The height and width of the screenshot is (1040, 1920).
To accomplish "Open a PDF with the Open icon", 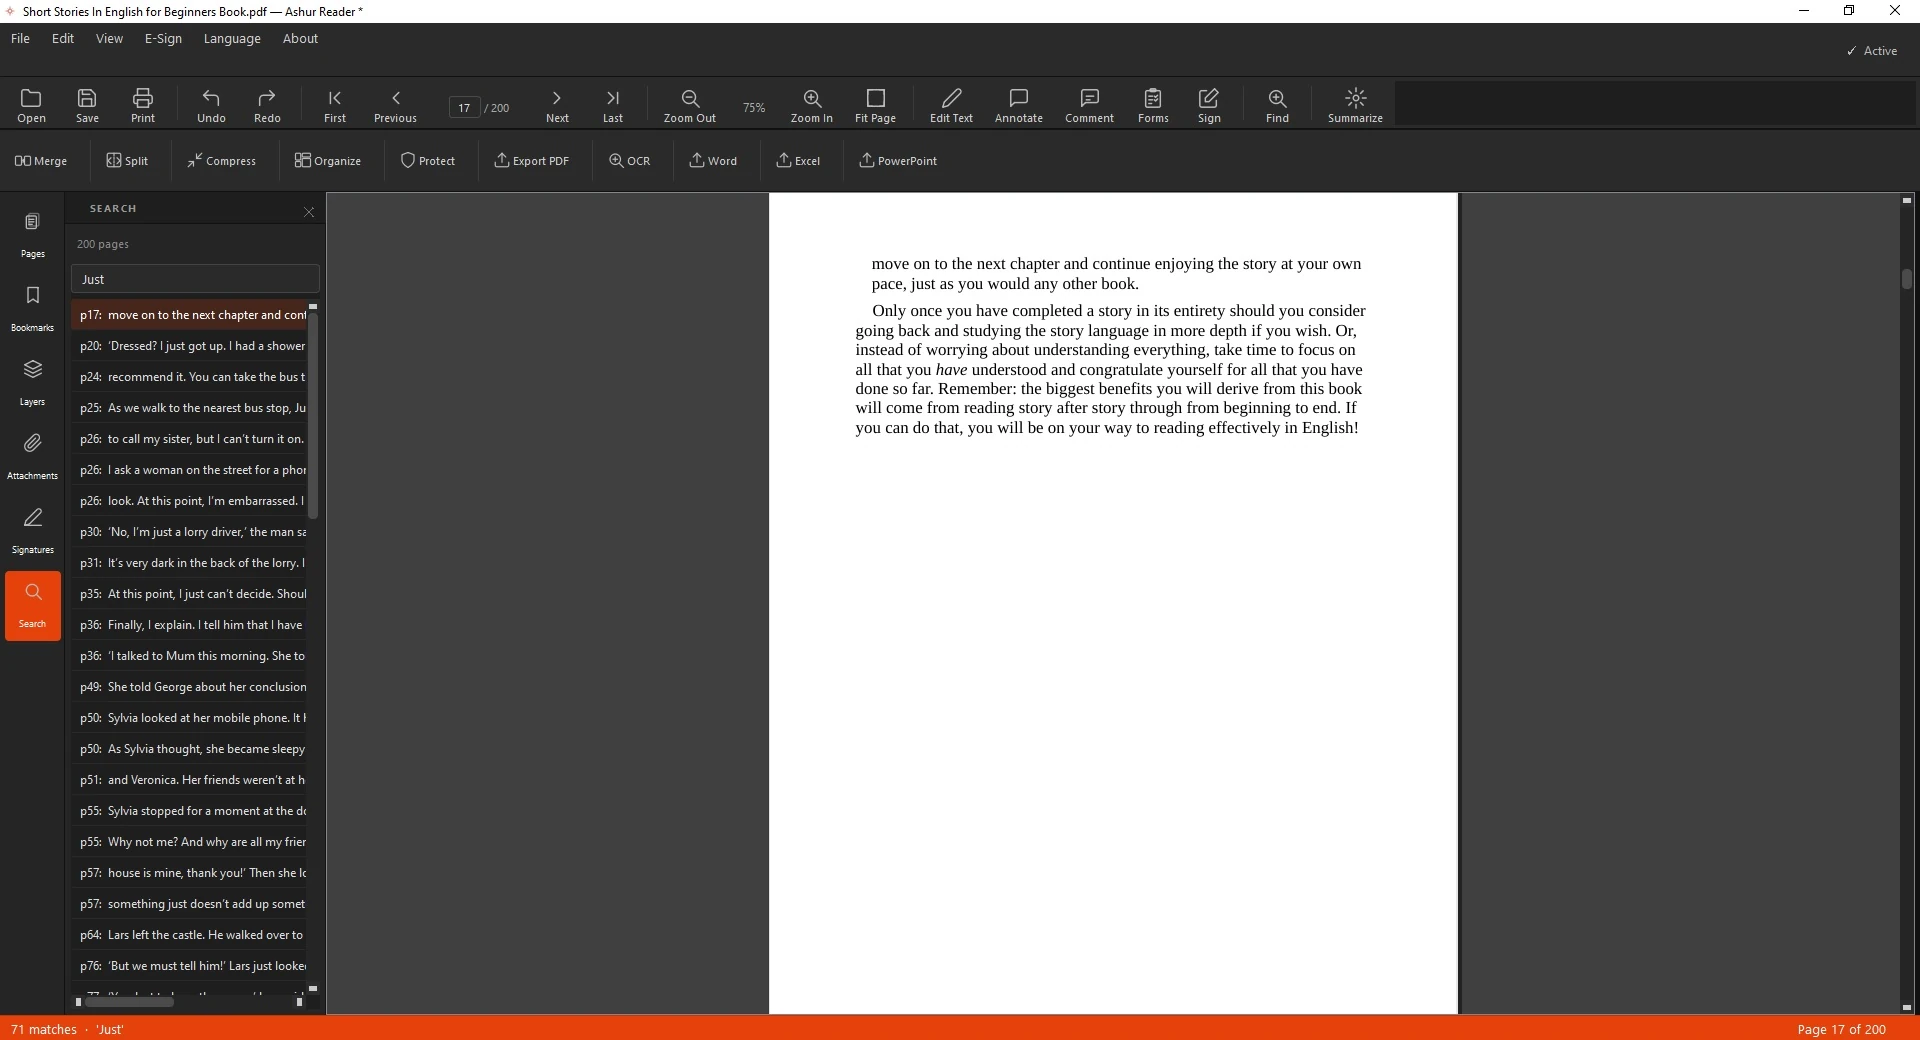I will click(x=31, y=104).
